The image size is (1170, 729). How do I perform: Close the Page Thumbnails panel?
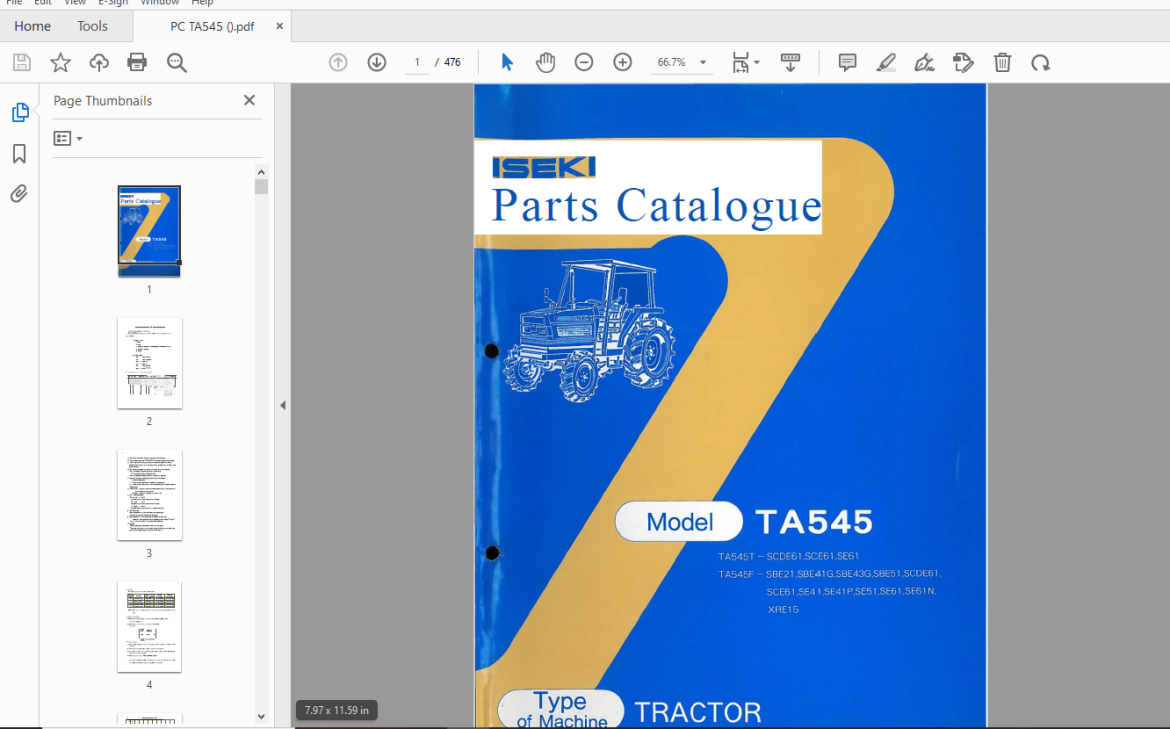[x=249, y=100]
